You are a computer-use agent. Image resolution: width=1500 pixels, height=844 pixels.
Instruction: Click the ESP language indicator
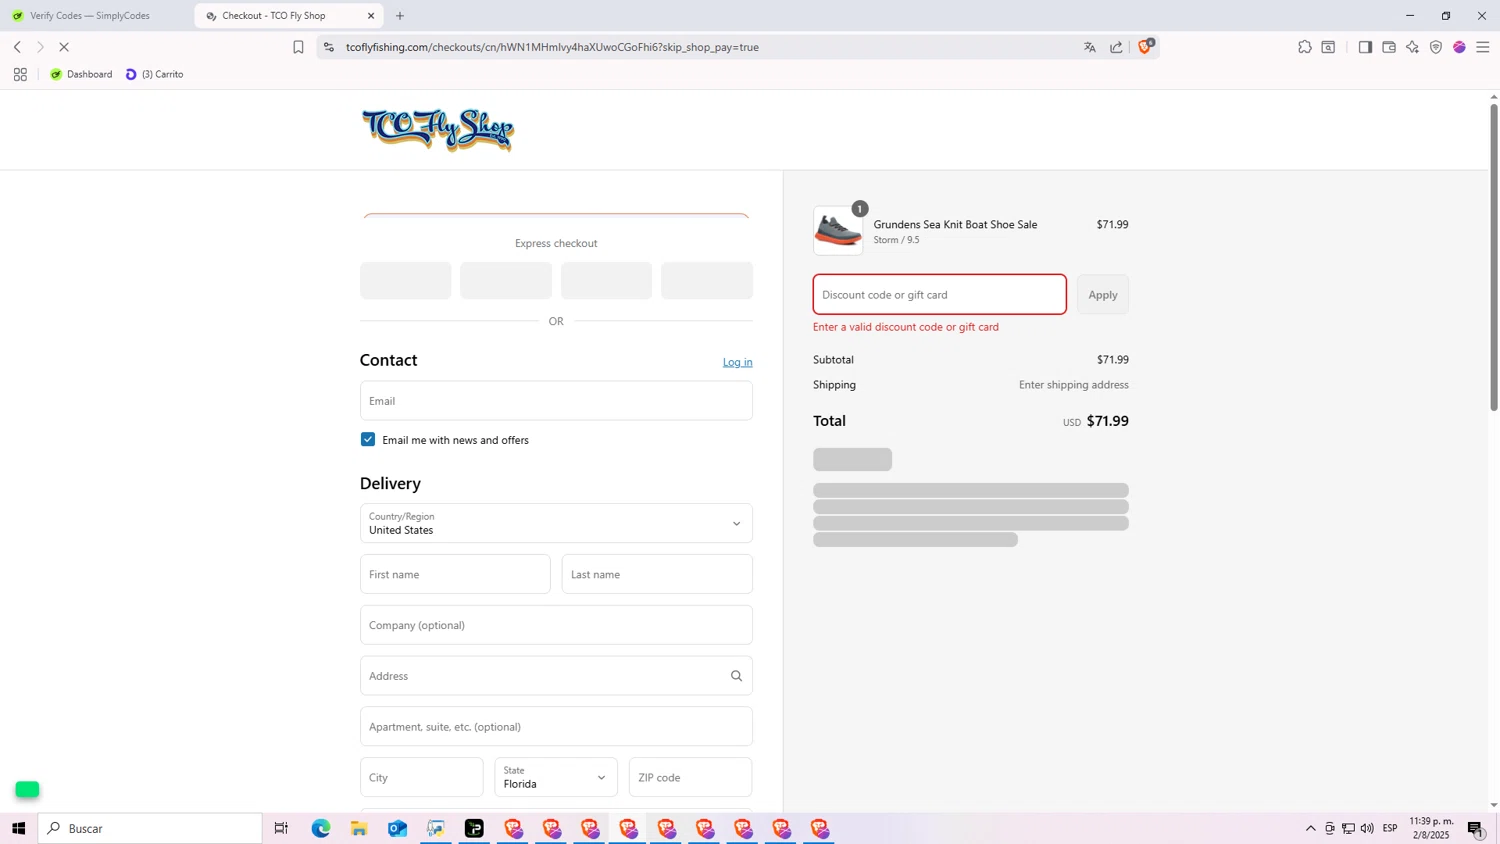click(x=1390, y=828)
